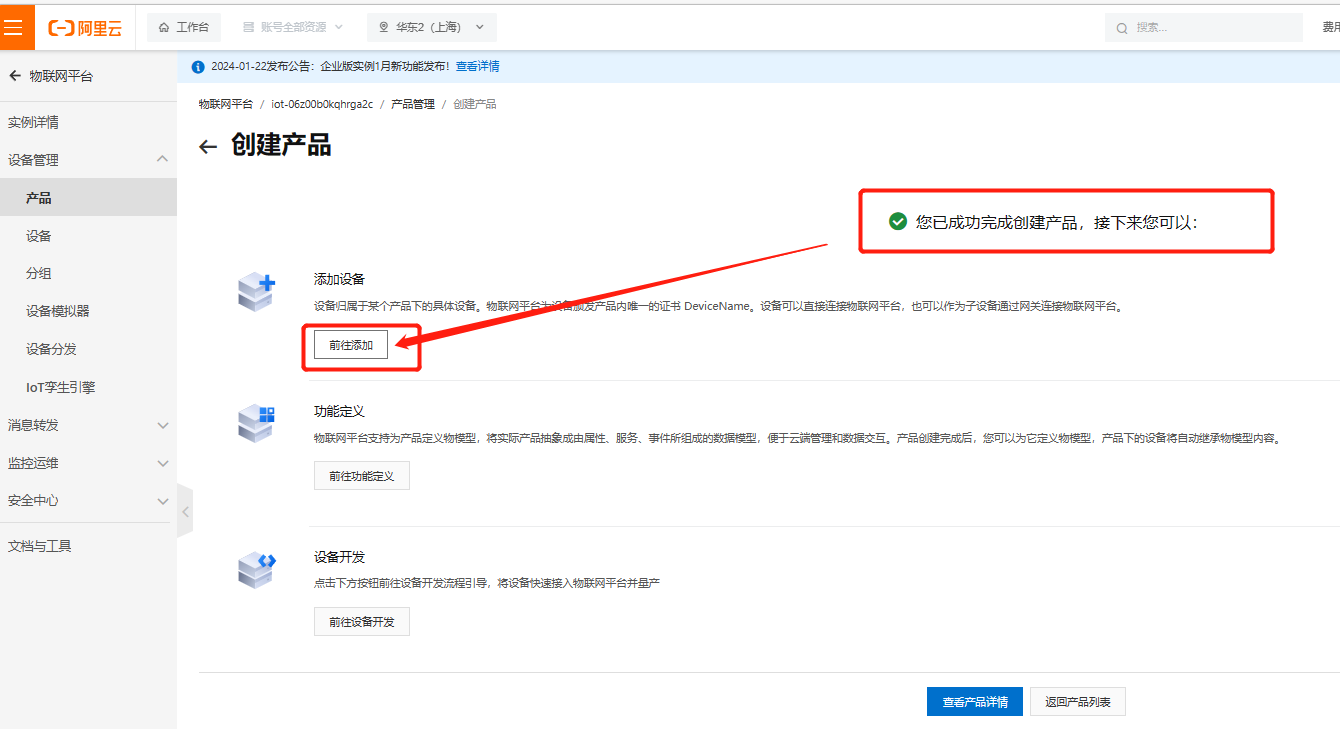The width and height of the screenshot is (1340, 729).
Task: Open the 账号全部资源 dropdown
Action: tap(293, 27)
